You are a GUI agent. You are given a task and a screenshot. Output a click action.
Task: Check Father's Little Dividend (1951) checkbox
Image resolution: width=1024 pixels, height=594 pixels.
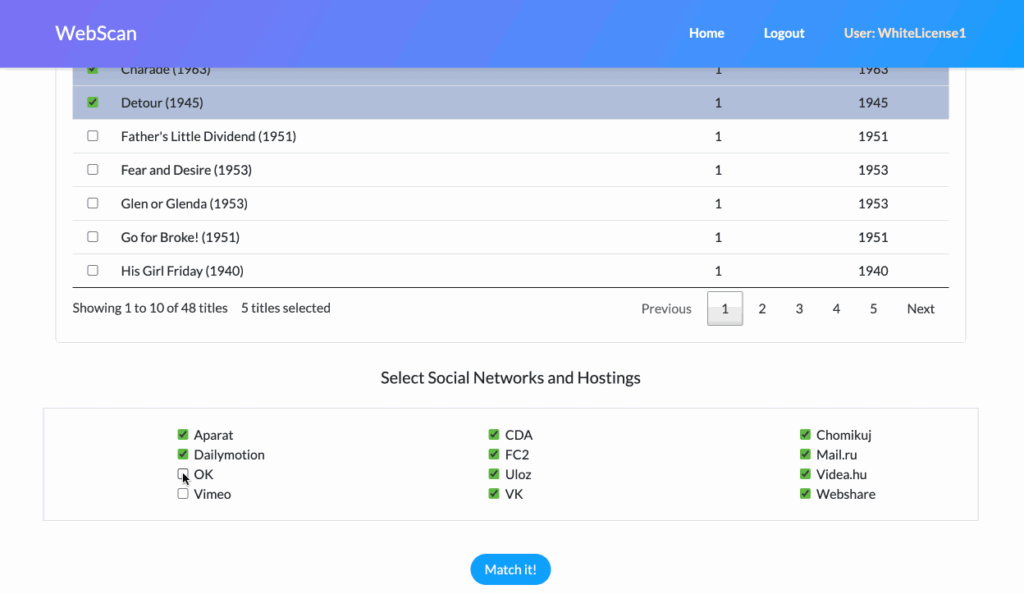pyautogui.click(x=93, y=136)
